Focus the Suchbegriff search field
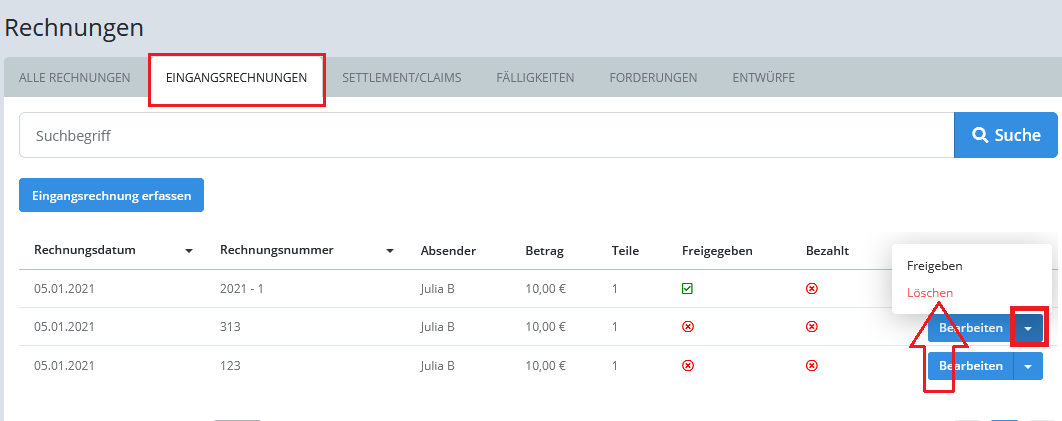 (x=486, y=135)
